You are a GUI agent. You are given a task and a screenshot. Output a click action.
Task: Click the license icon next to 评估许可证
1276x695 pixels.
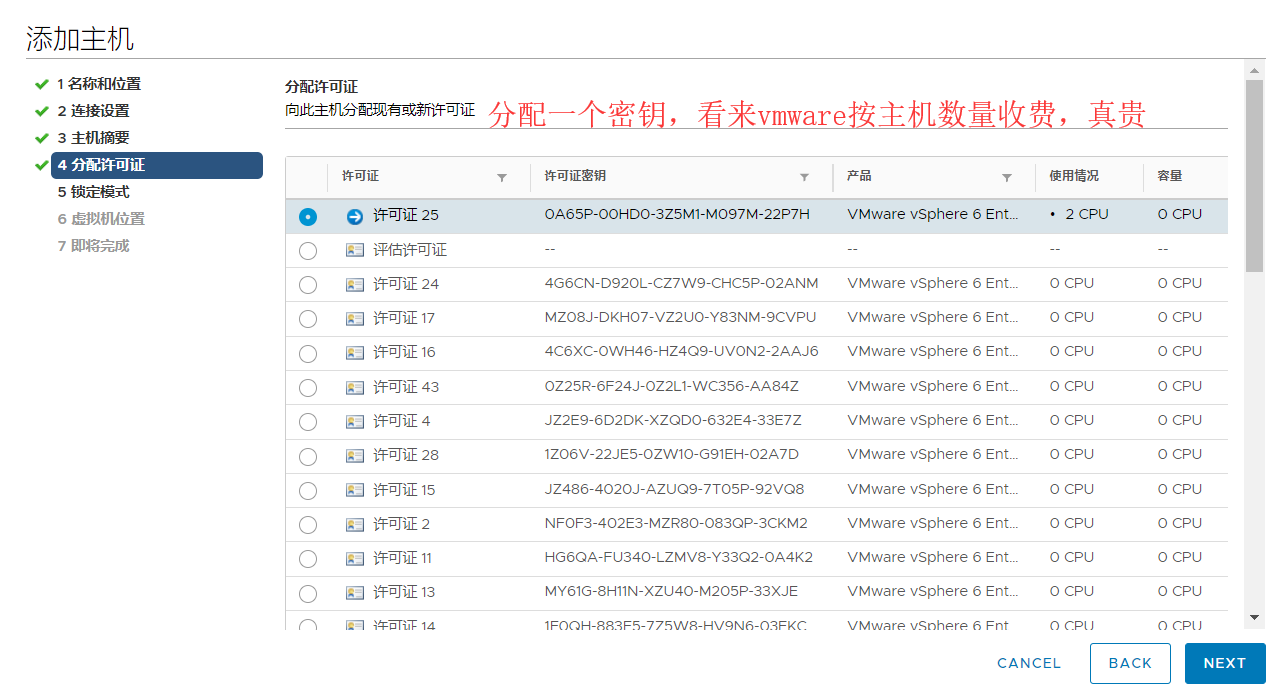(x=355, y=250)
